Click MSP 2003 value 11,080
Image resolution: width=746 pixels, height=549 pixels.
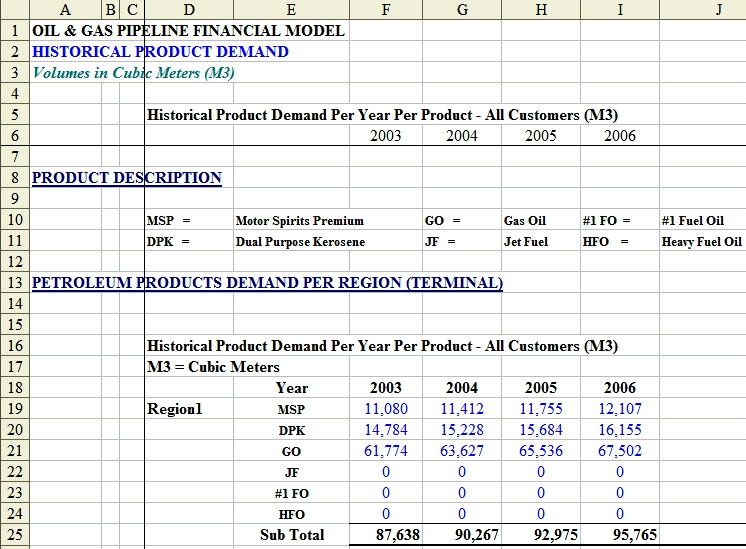[386, 409]
